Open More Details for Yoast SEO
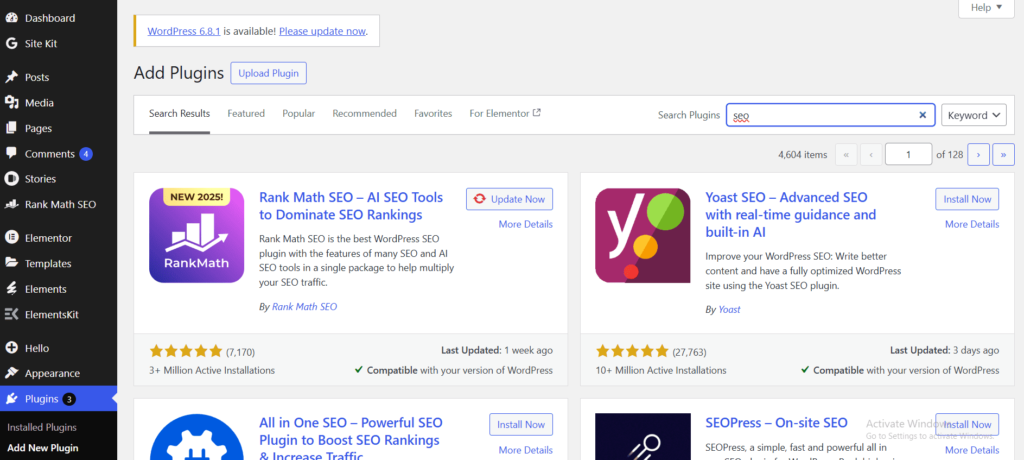This screenshot has width=1024, height=460. click(972, 224)
